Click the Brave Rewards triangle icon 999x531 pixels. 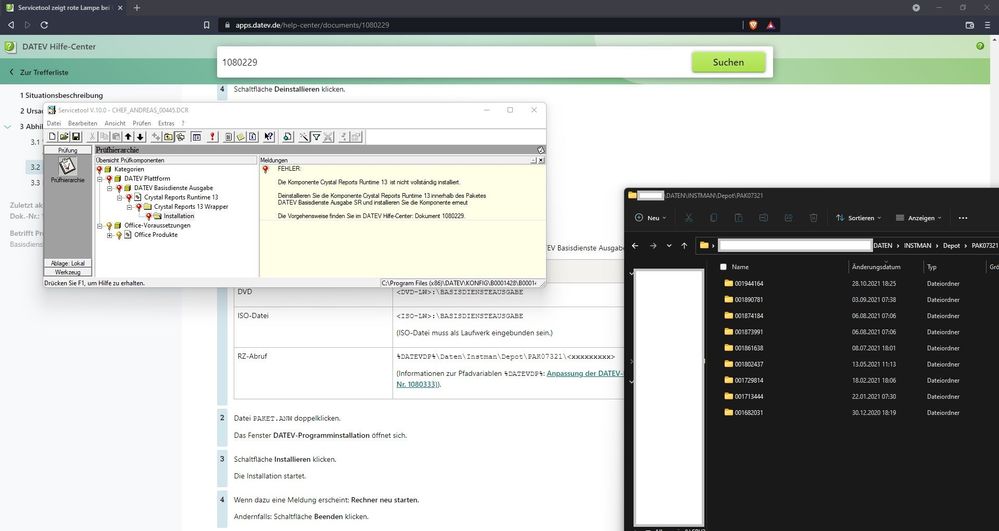[770, 25]
